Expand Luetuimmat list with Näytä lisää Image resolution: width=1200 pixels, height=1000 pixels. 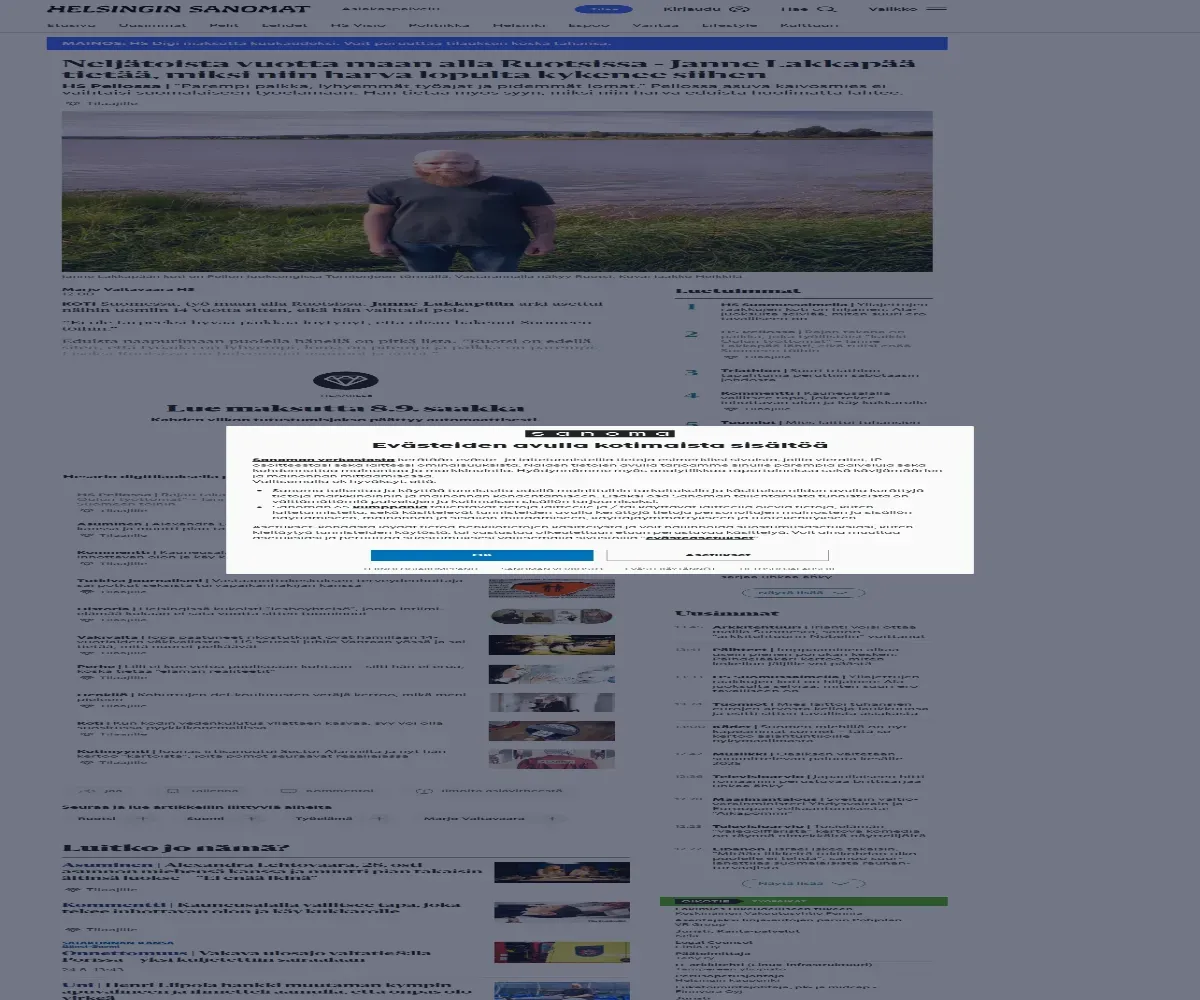click(804, 593)
